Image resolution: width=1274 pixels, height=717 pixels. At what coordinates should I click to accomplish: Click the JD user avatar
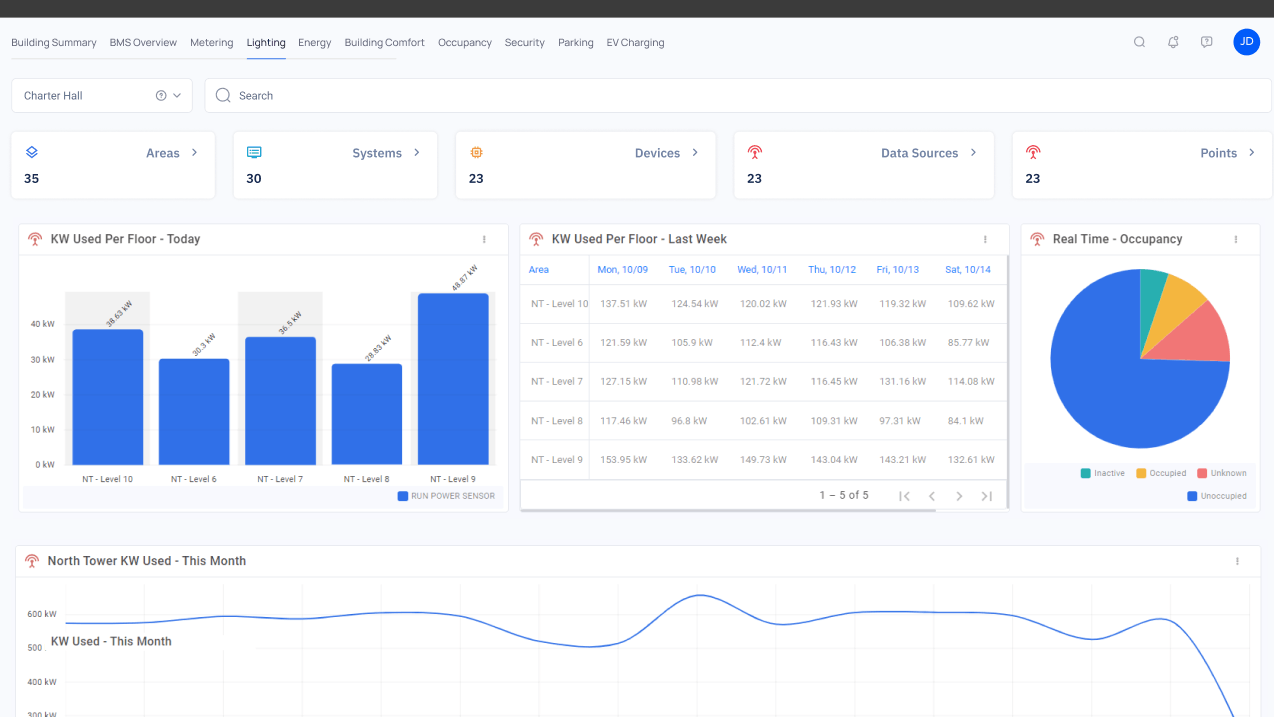1246,42
